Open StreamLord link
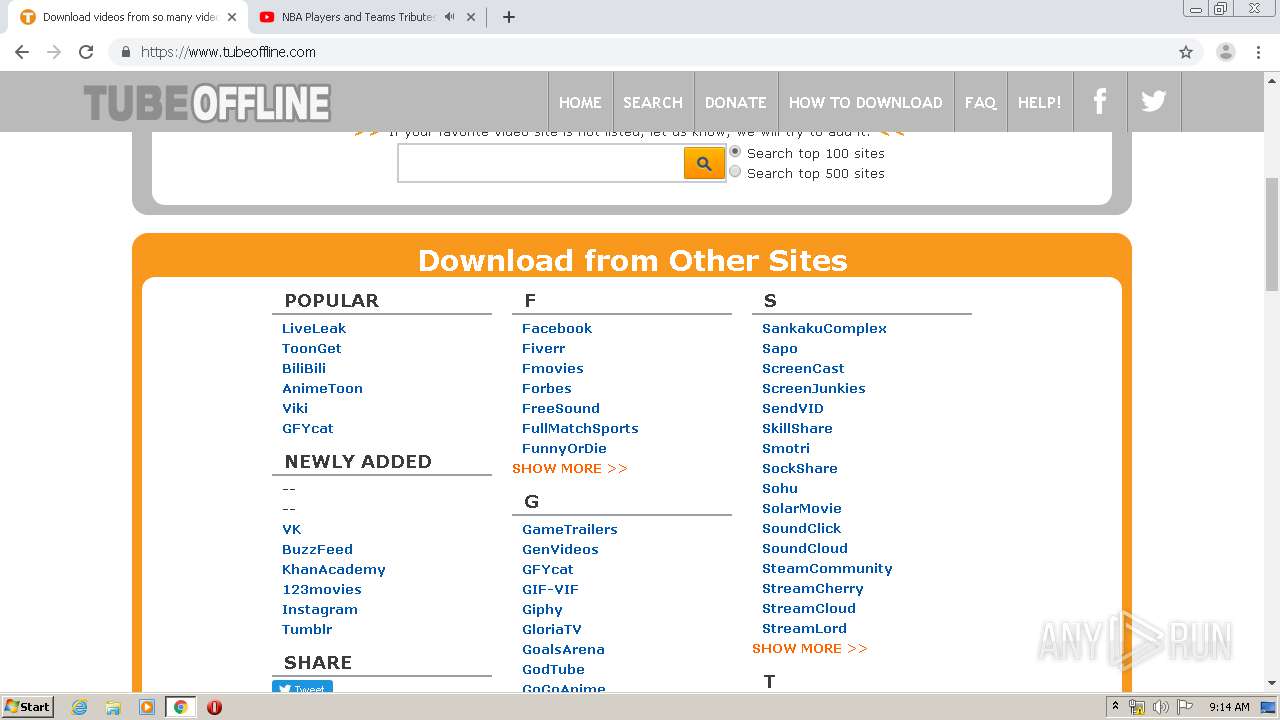This screenshot has height=720, width=1280. pos(804,628)
